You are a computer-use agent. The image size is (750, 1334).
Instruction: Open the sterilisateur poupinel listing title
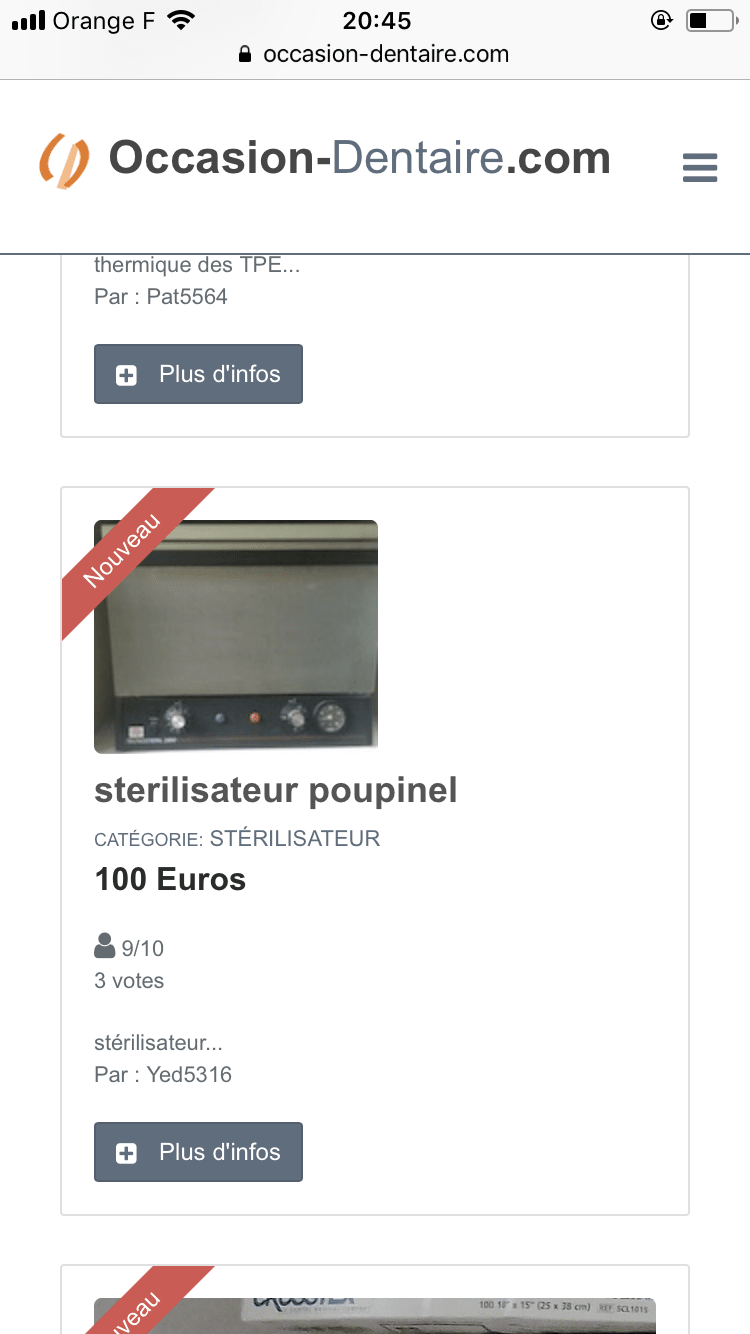[x=275, y=790]
